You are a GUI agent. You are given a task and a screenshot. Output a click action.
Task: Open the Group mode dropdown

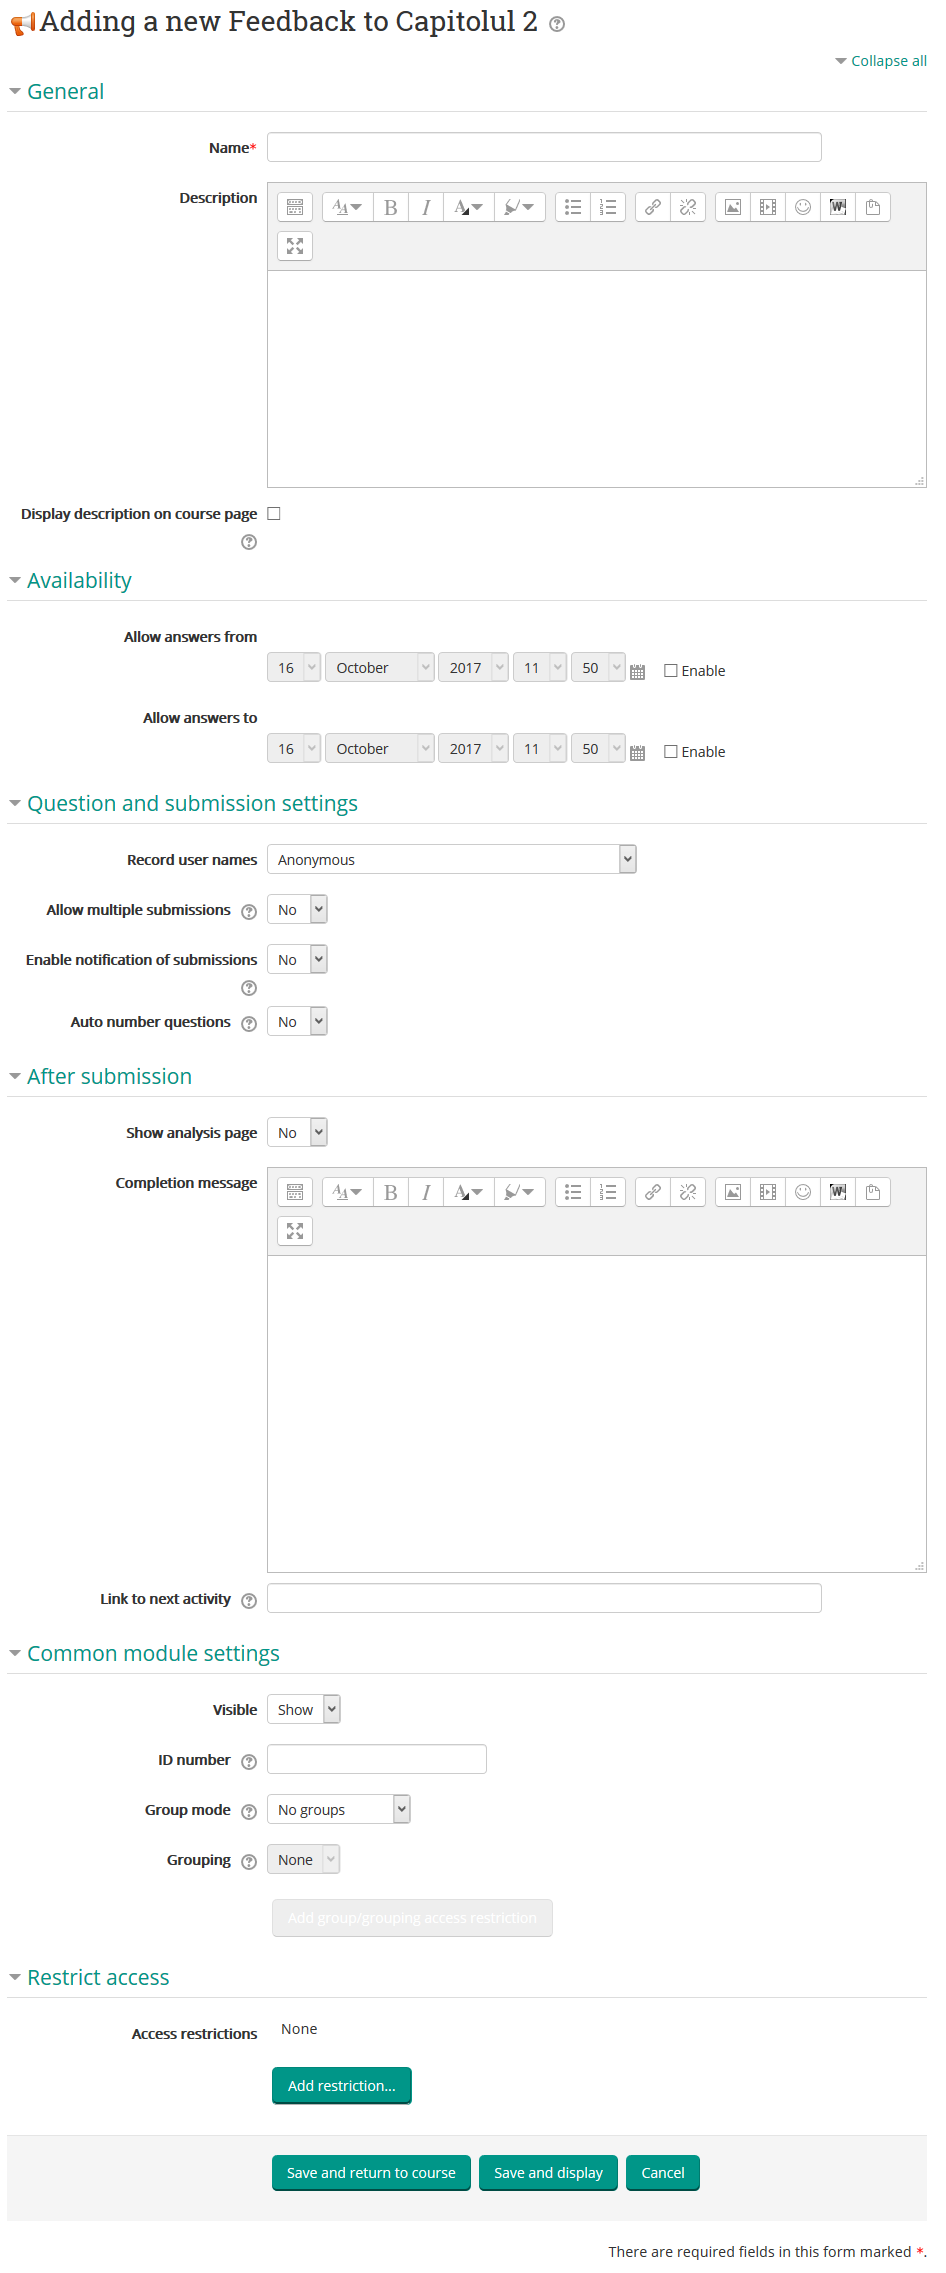pos(338,1810)
